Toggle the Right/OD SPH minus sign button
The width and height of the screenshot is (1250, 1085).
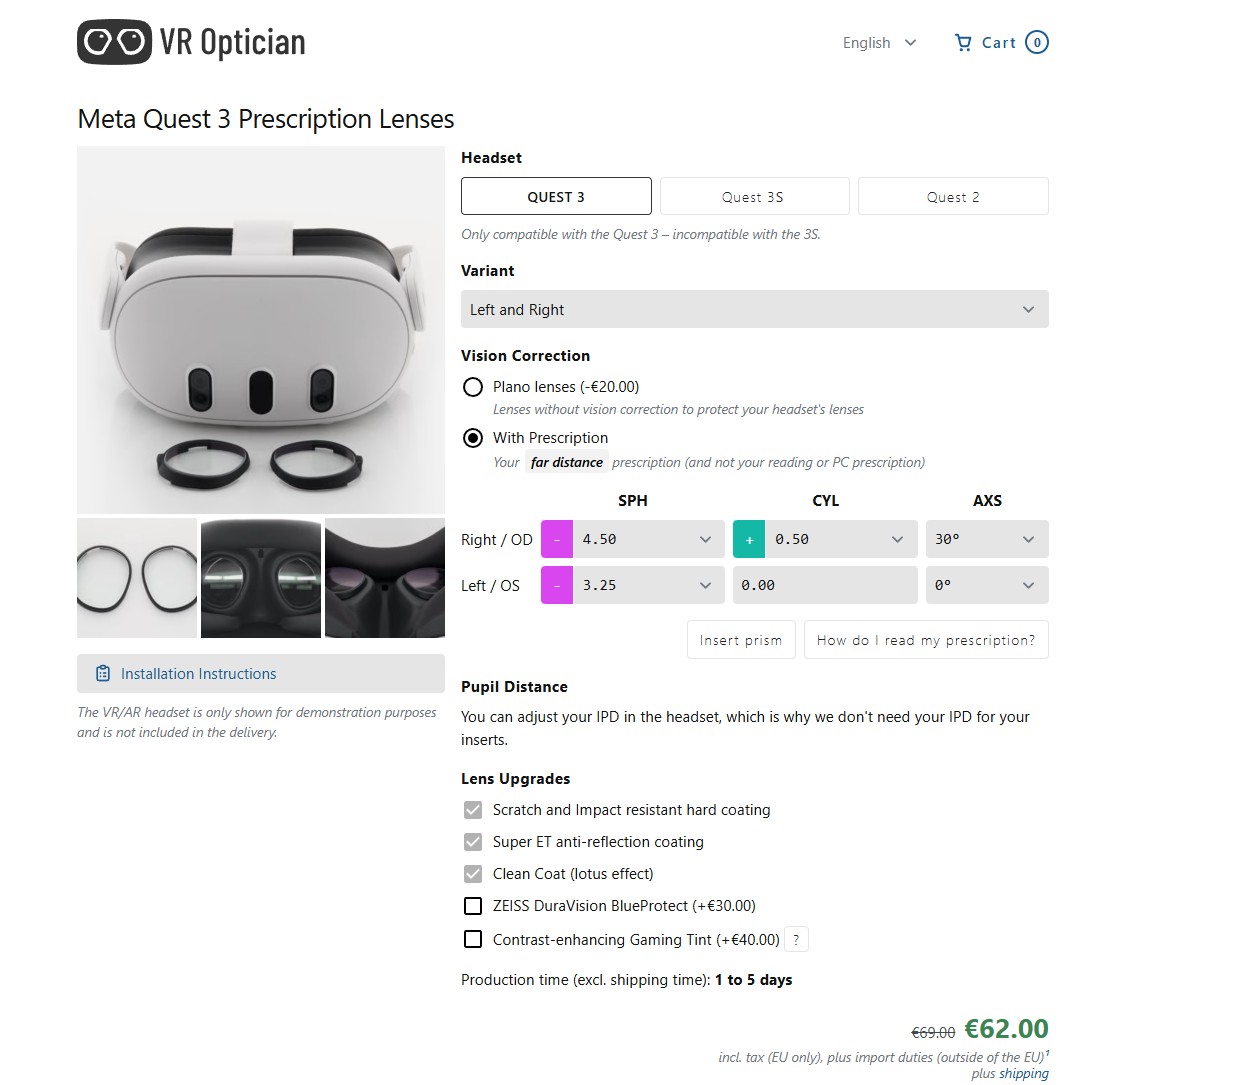coord(557,539)
